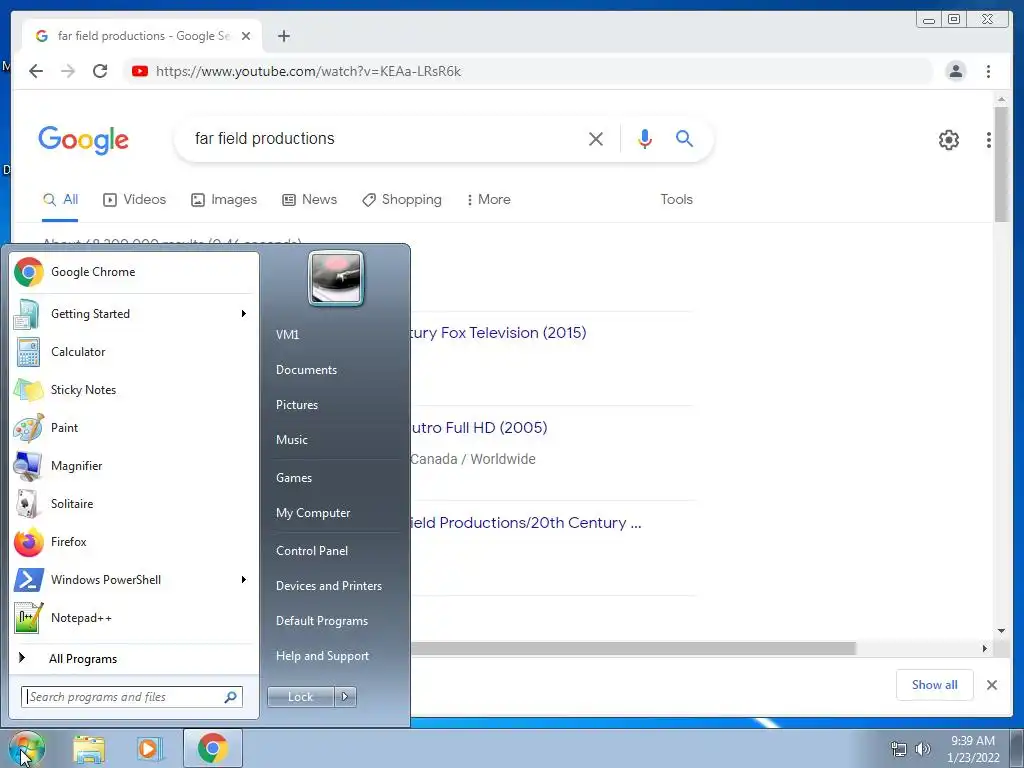Open Music from Start menu

(x=291, y=440)
